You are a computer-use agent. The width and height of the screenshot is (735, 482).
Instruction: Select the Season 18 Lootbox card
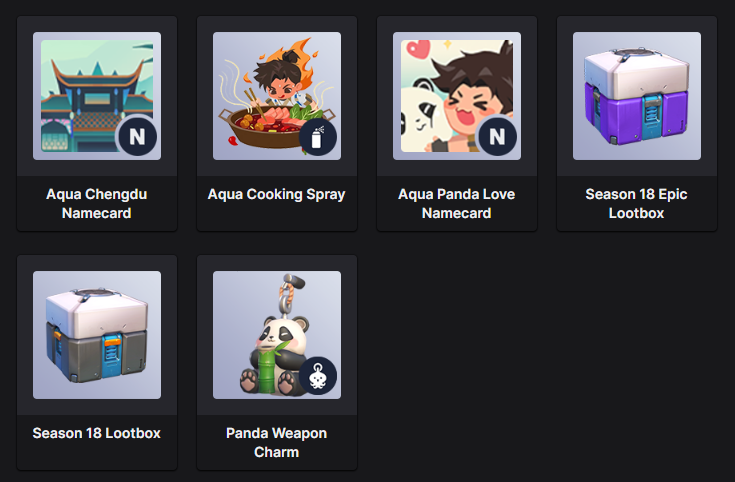[x=97, y=362]
